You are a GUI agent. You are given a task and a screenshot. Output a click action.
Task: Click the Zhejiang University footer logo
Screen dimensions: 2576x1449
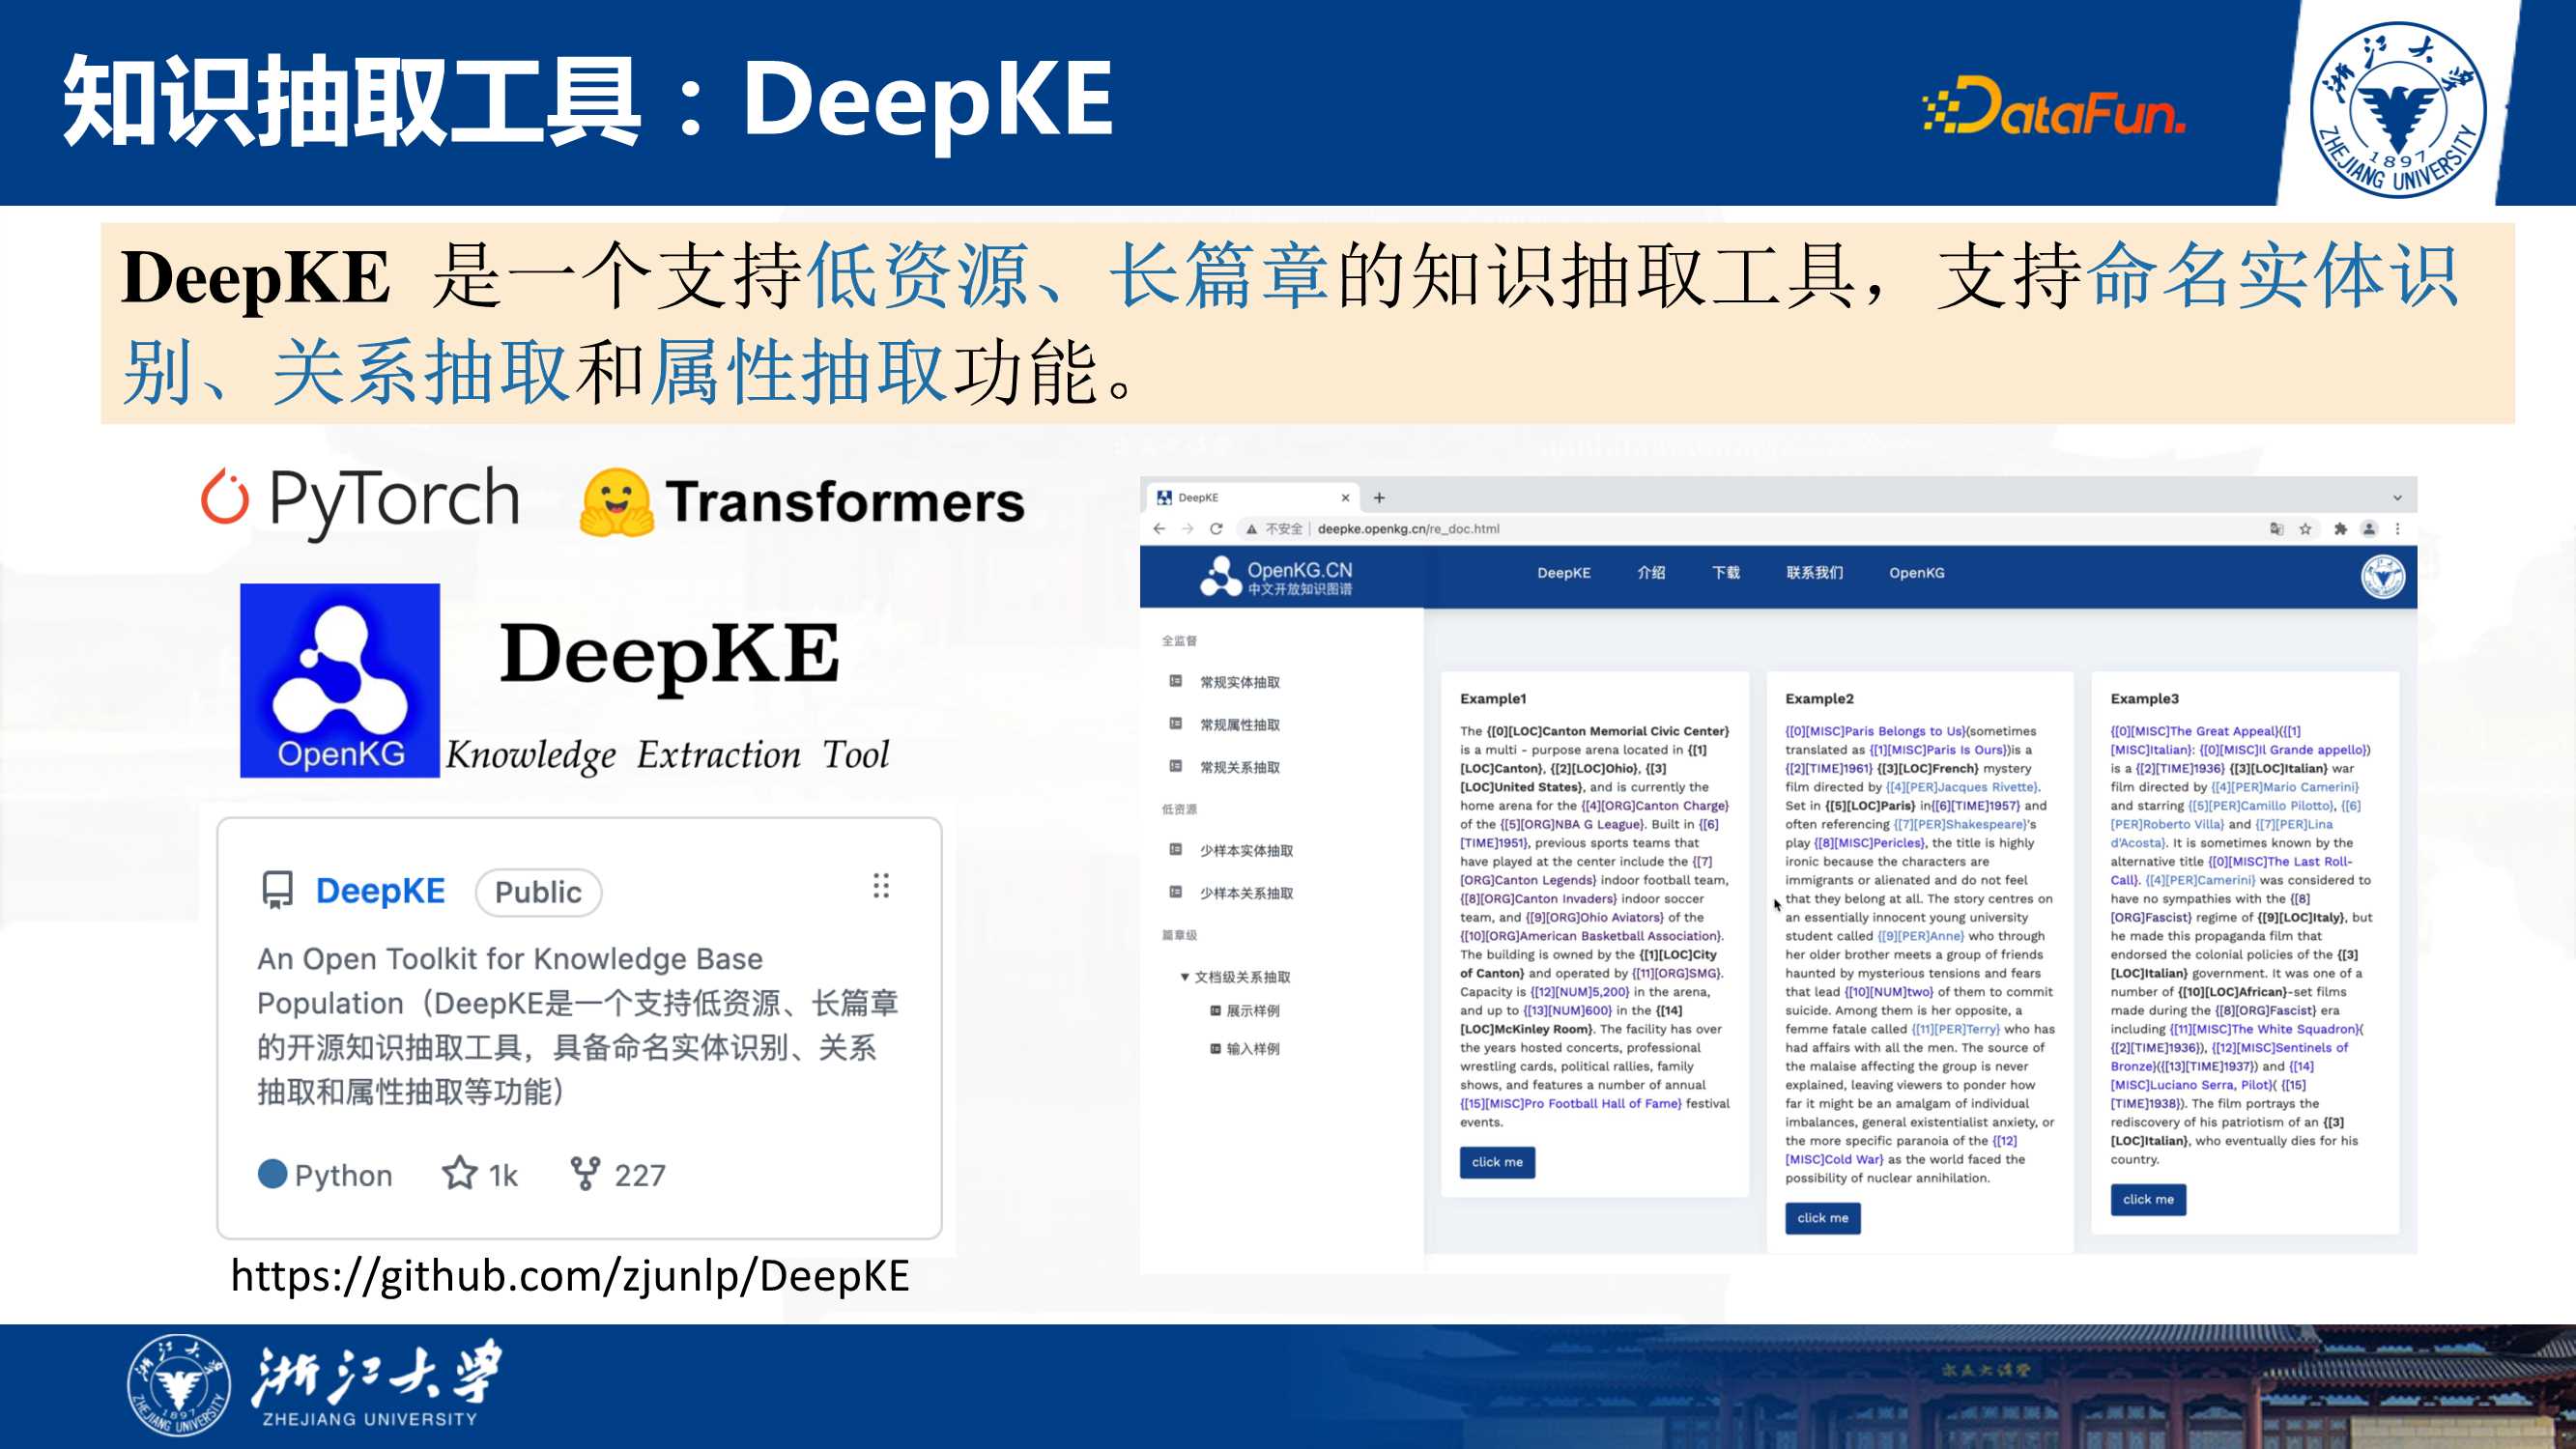(315, 1386)
